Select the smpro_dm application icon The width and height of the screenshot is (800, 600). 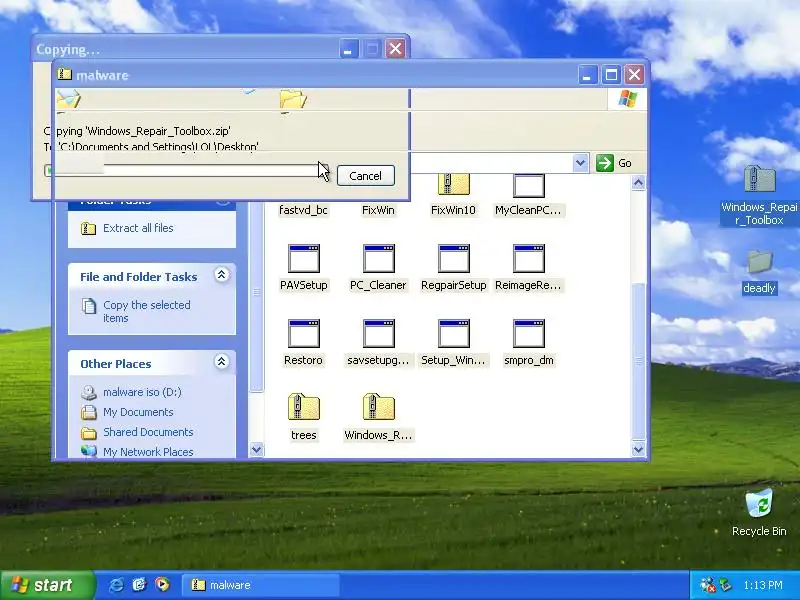click(x=529, y=334)
